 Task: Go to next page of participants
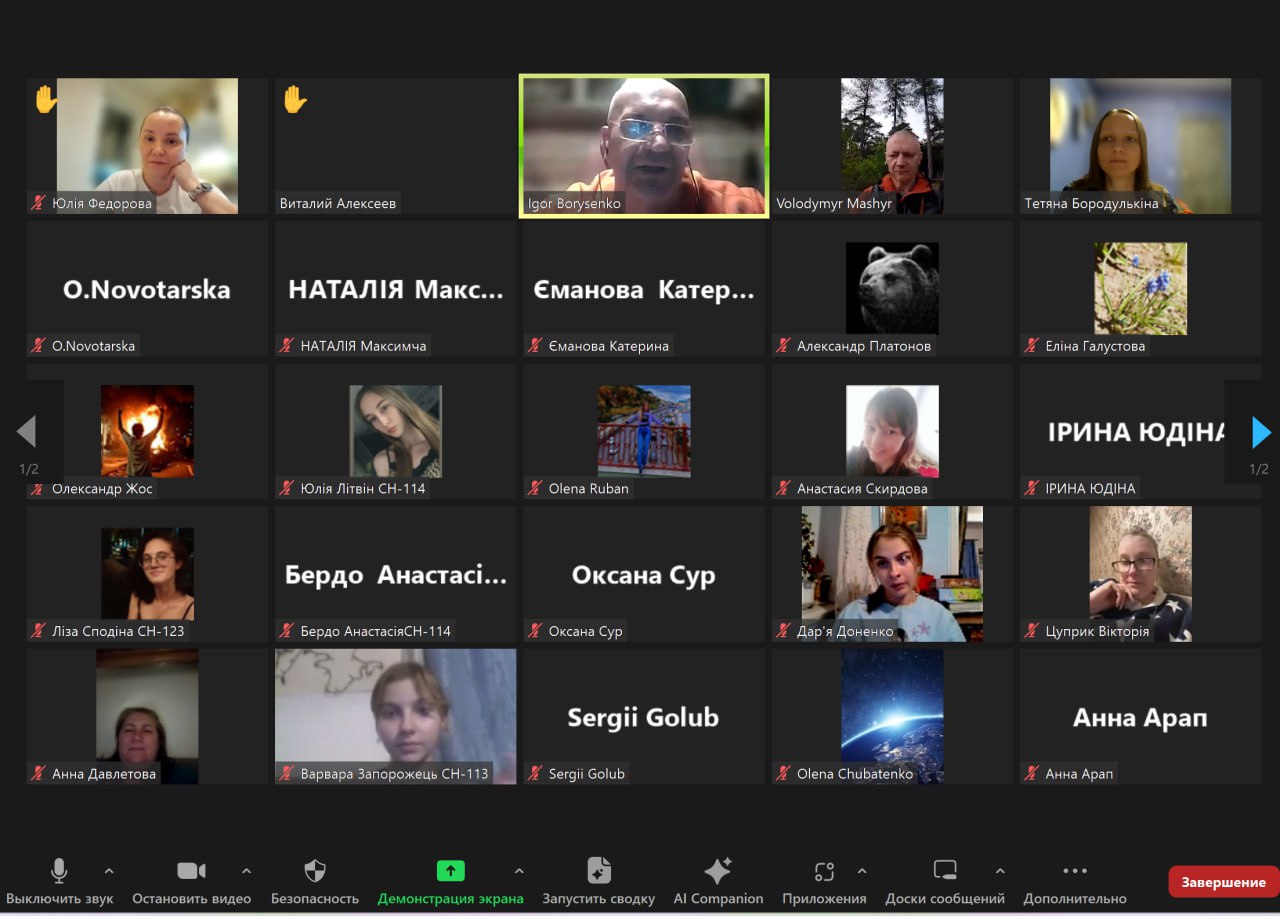1261,433
